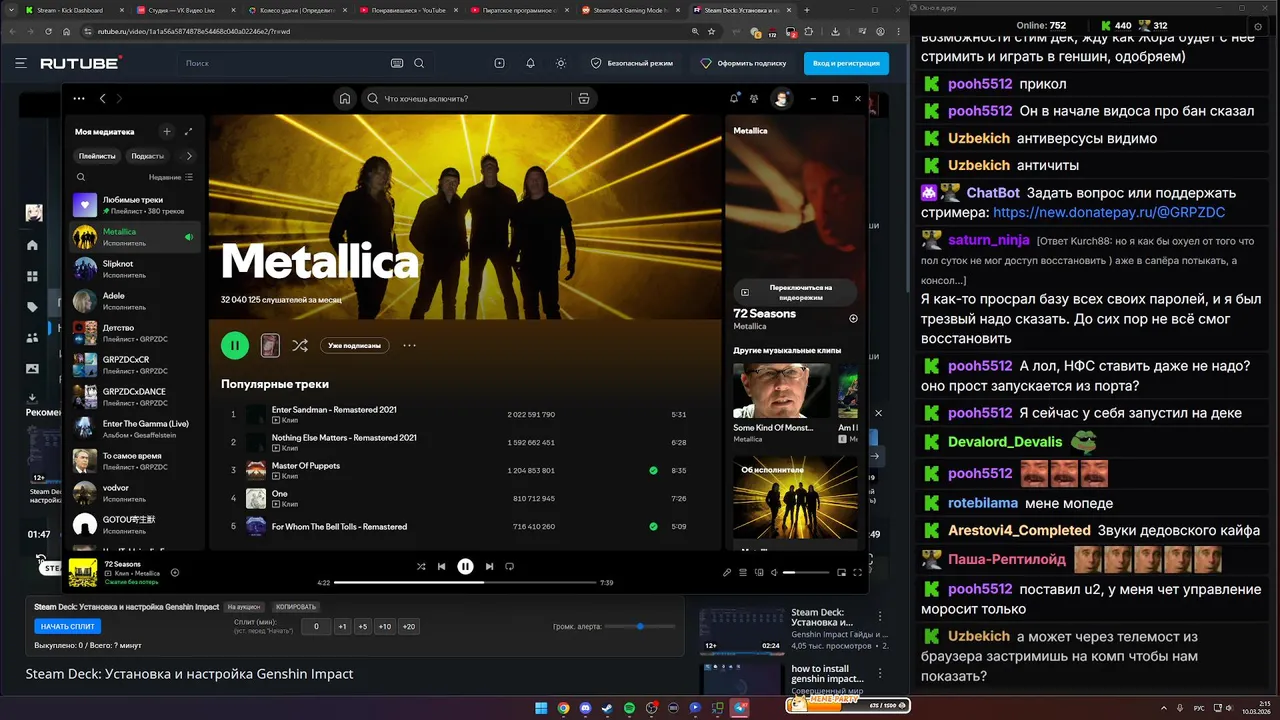Adjust Spotify volume slider
This screenshot has height=720, width=1280.
[806, 572]
